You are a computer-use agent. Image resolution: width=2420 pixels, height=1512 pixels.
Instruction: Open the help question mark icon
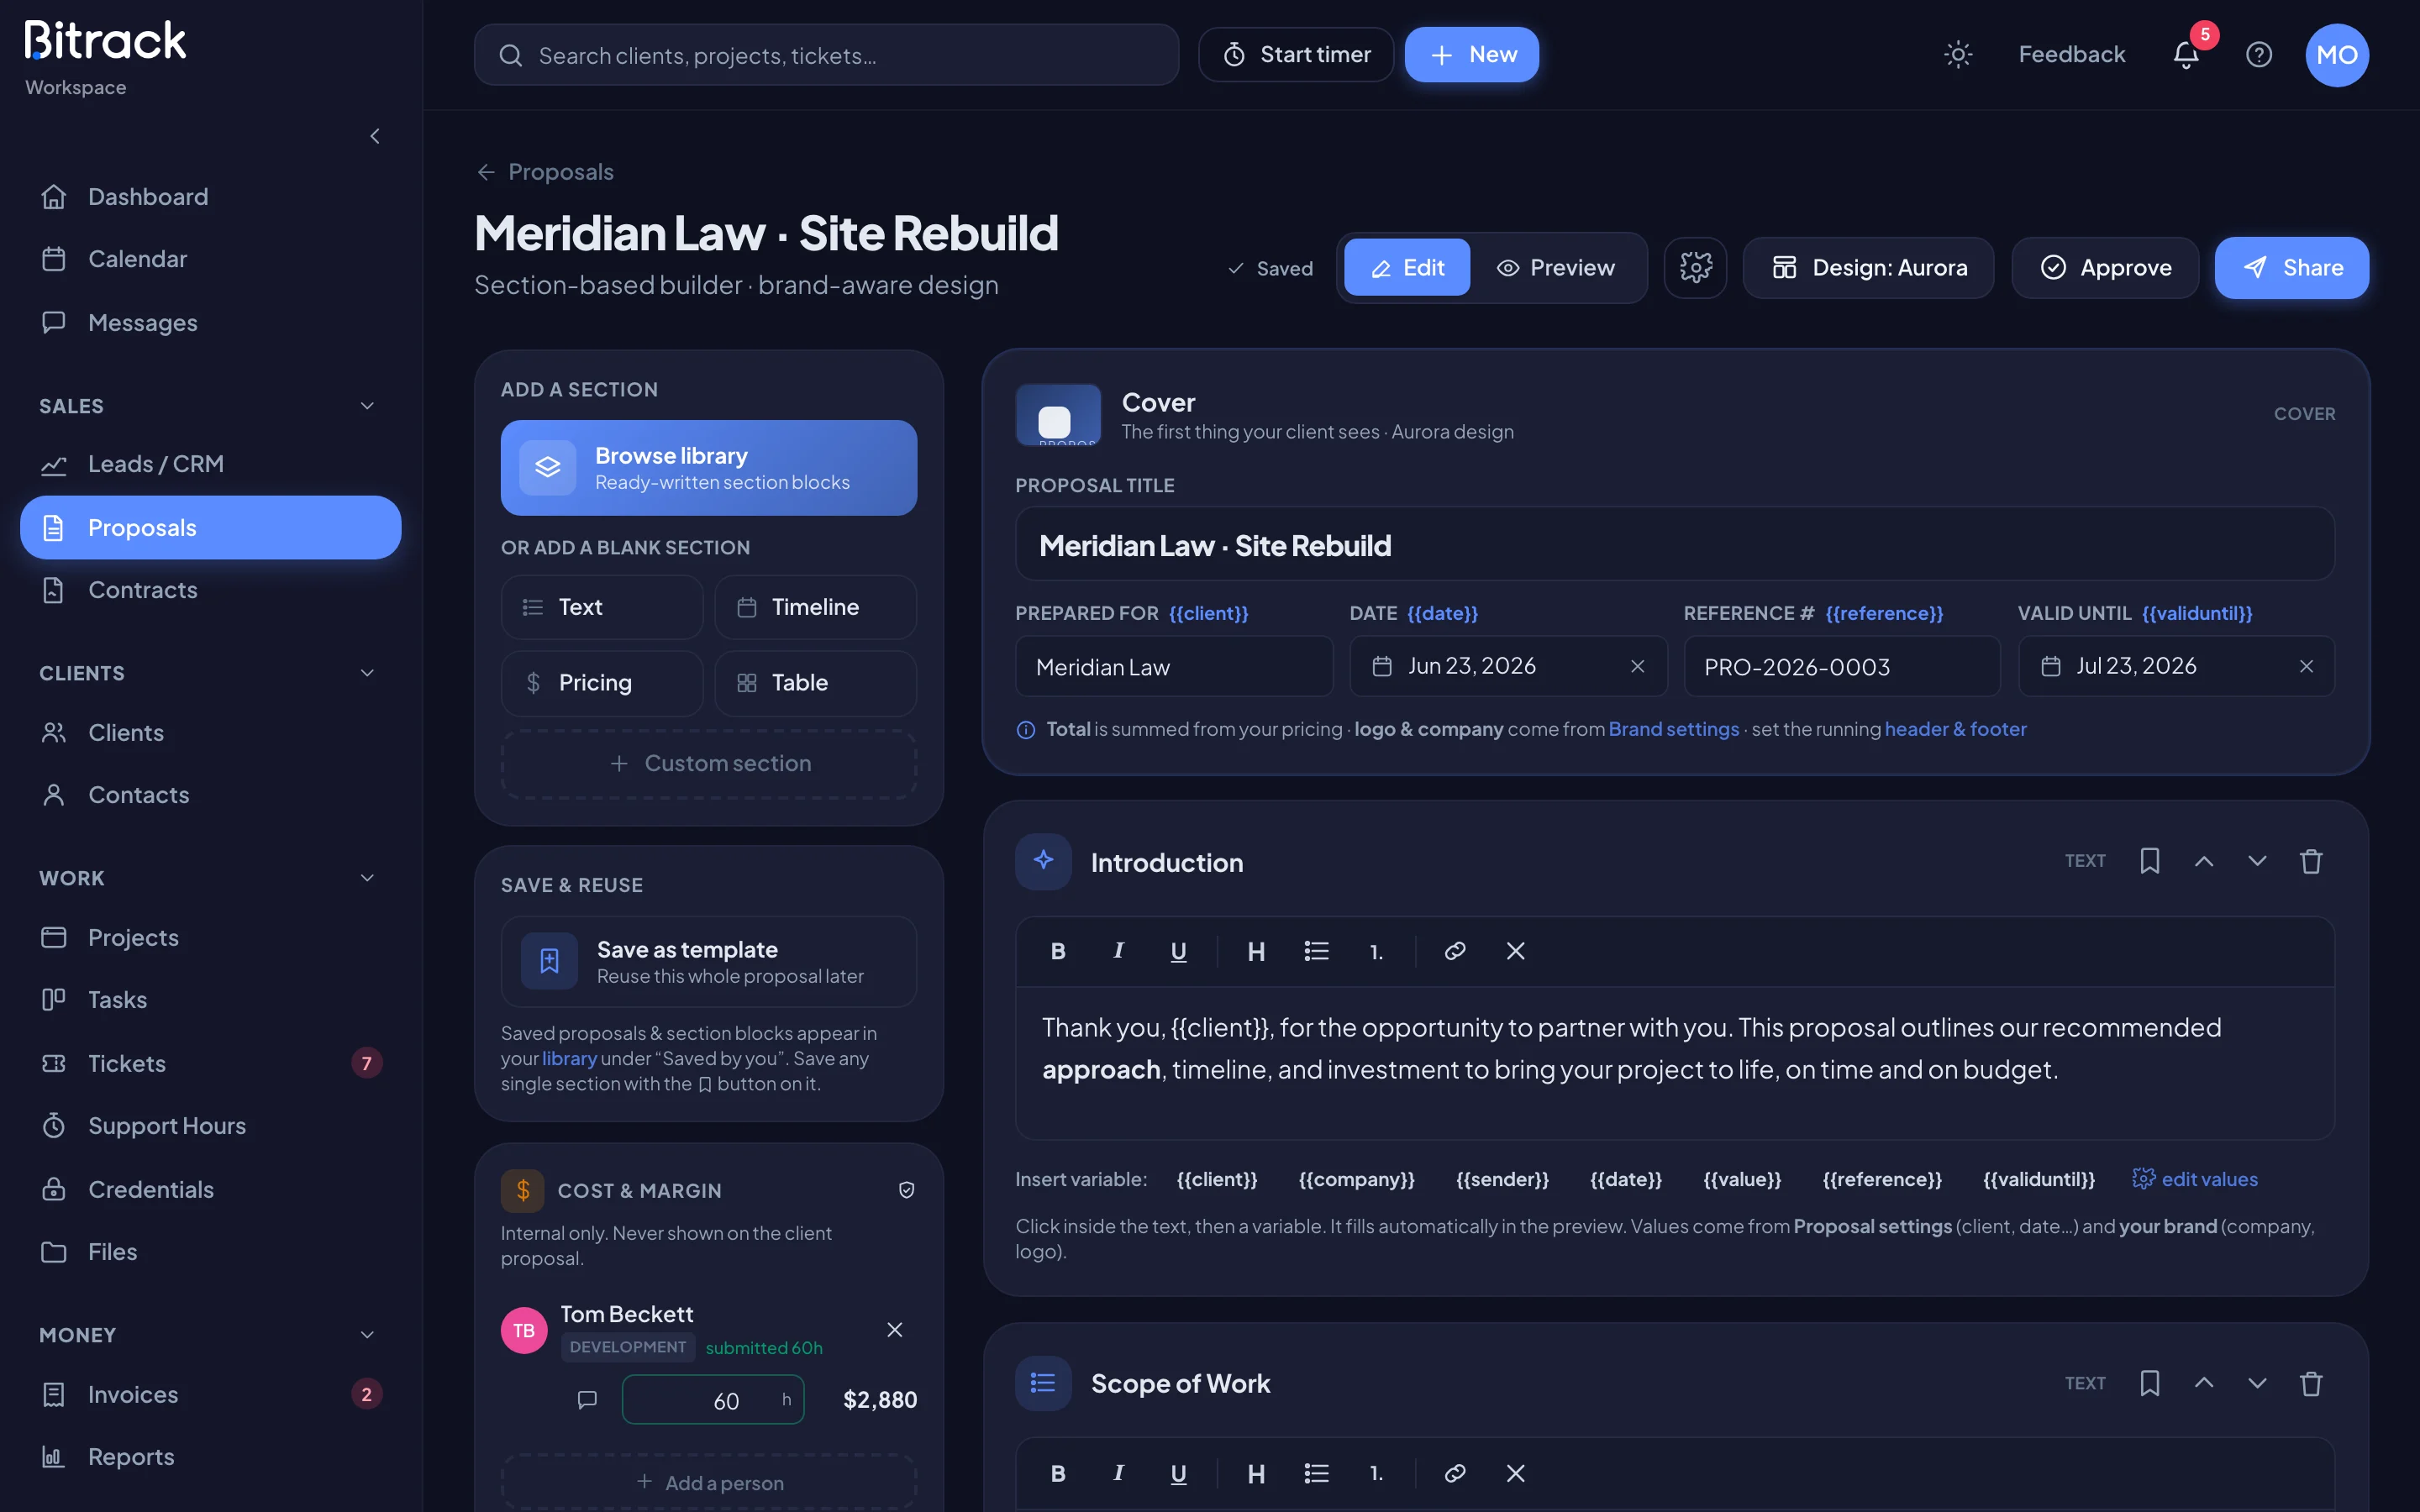pyautogui.click(x=2258, y=54)
